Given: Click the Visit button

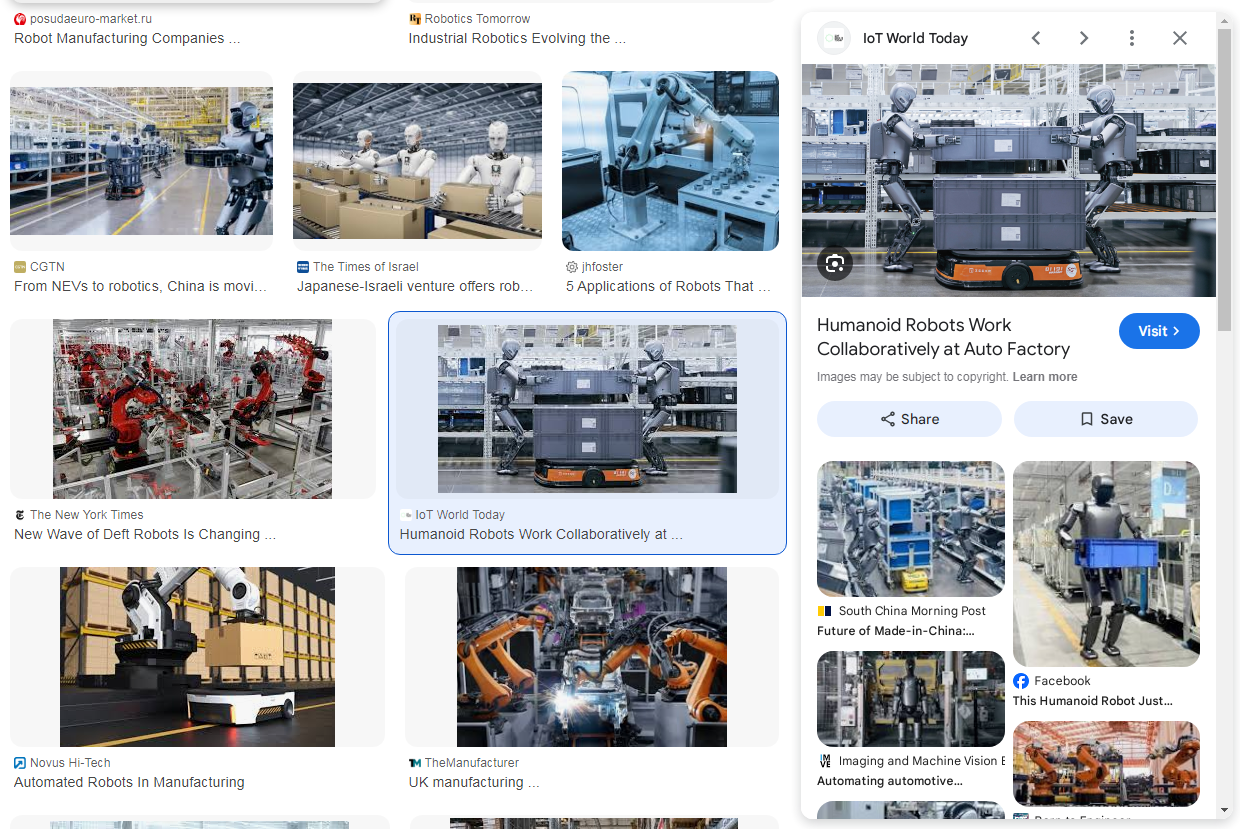Looking at the screenshot, I should 1159,331.
